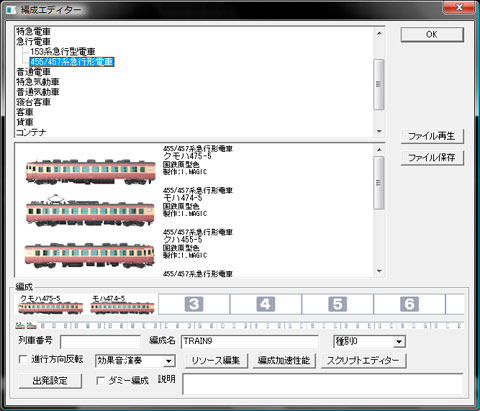The image size is (480, 411).
Task: Select first formation slot クモハ475-5
Action: [50, 304]
